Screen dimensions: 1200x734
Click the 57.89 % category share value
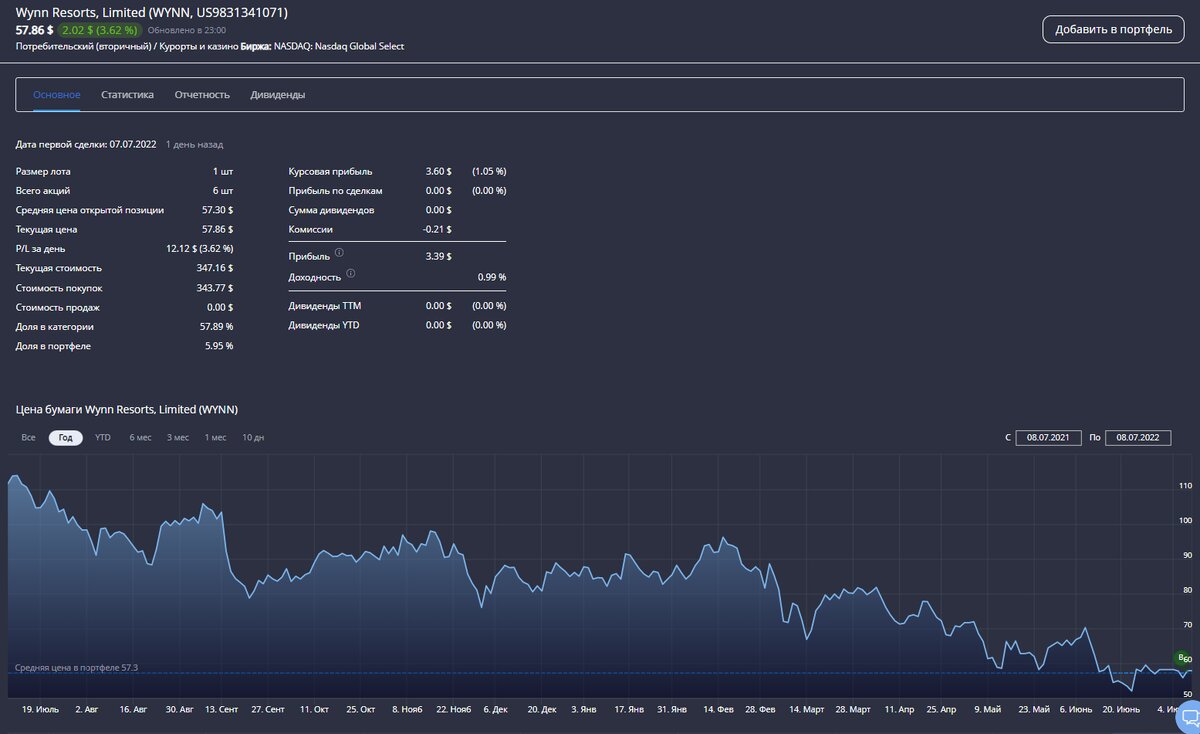click(216, 327)
